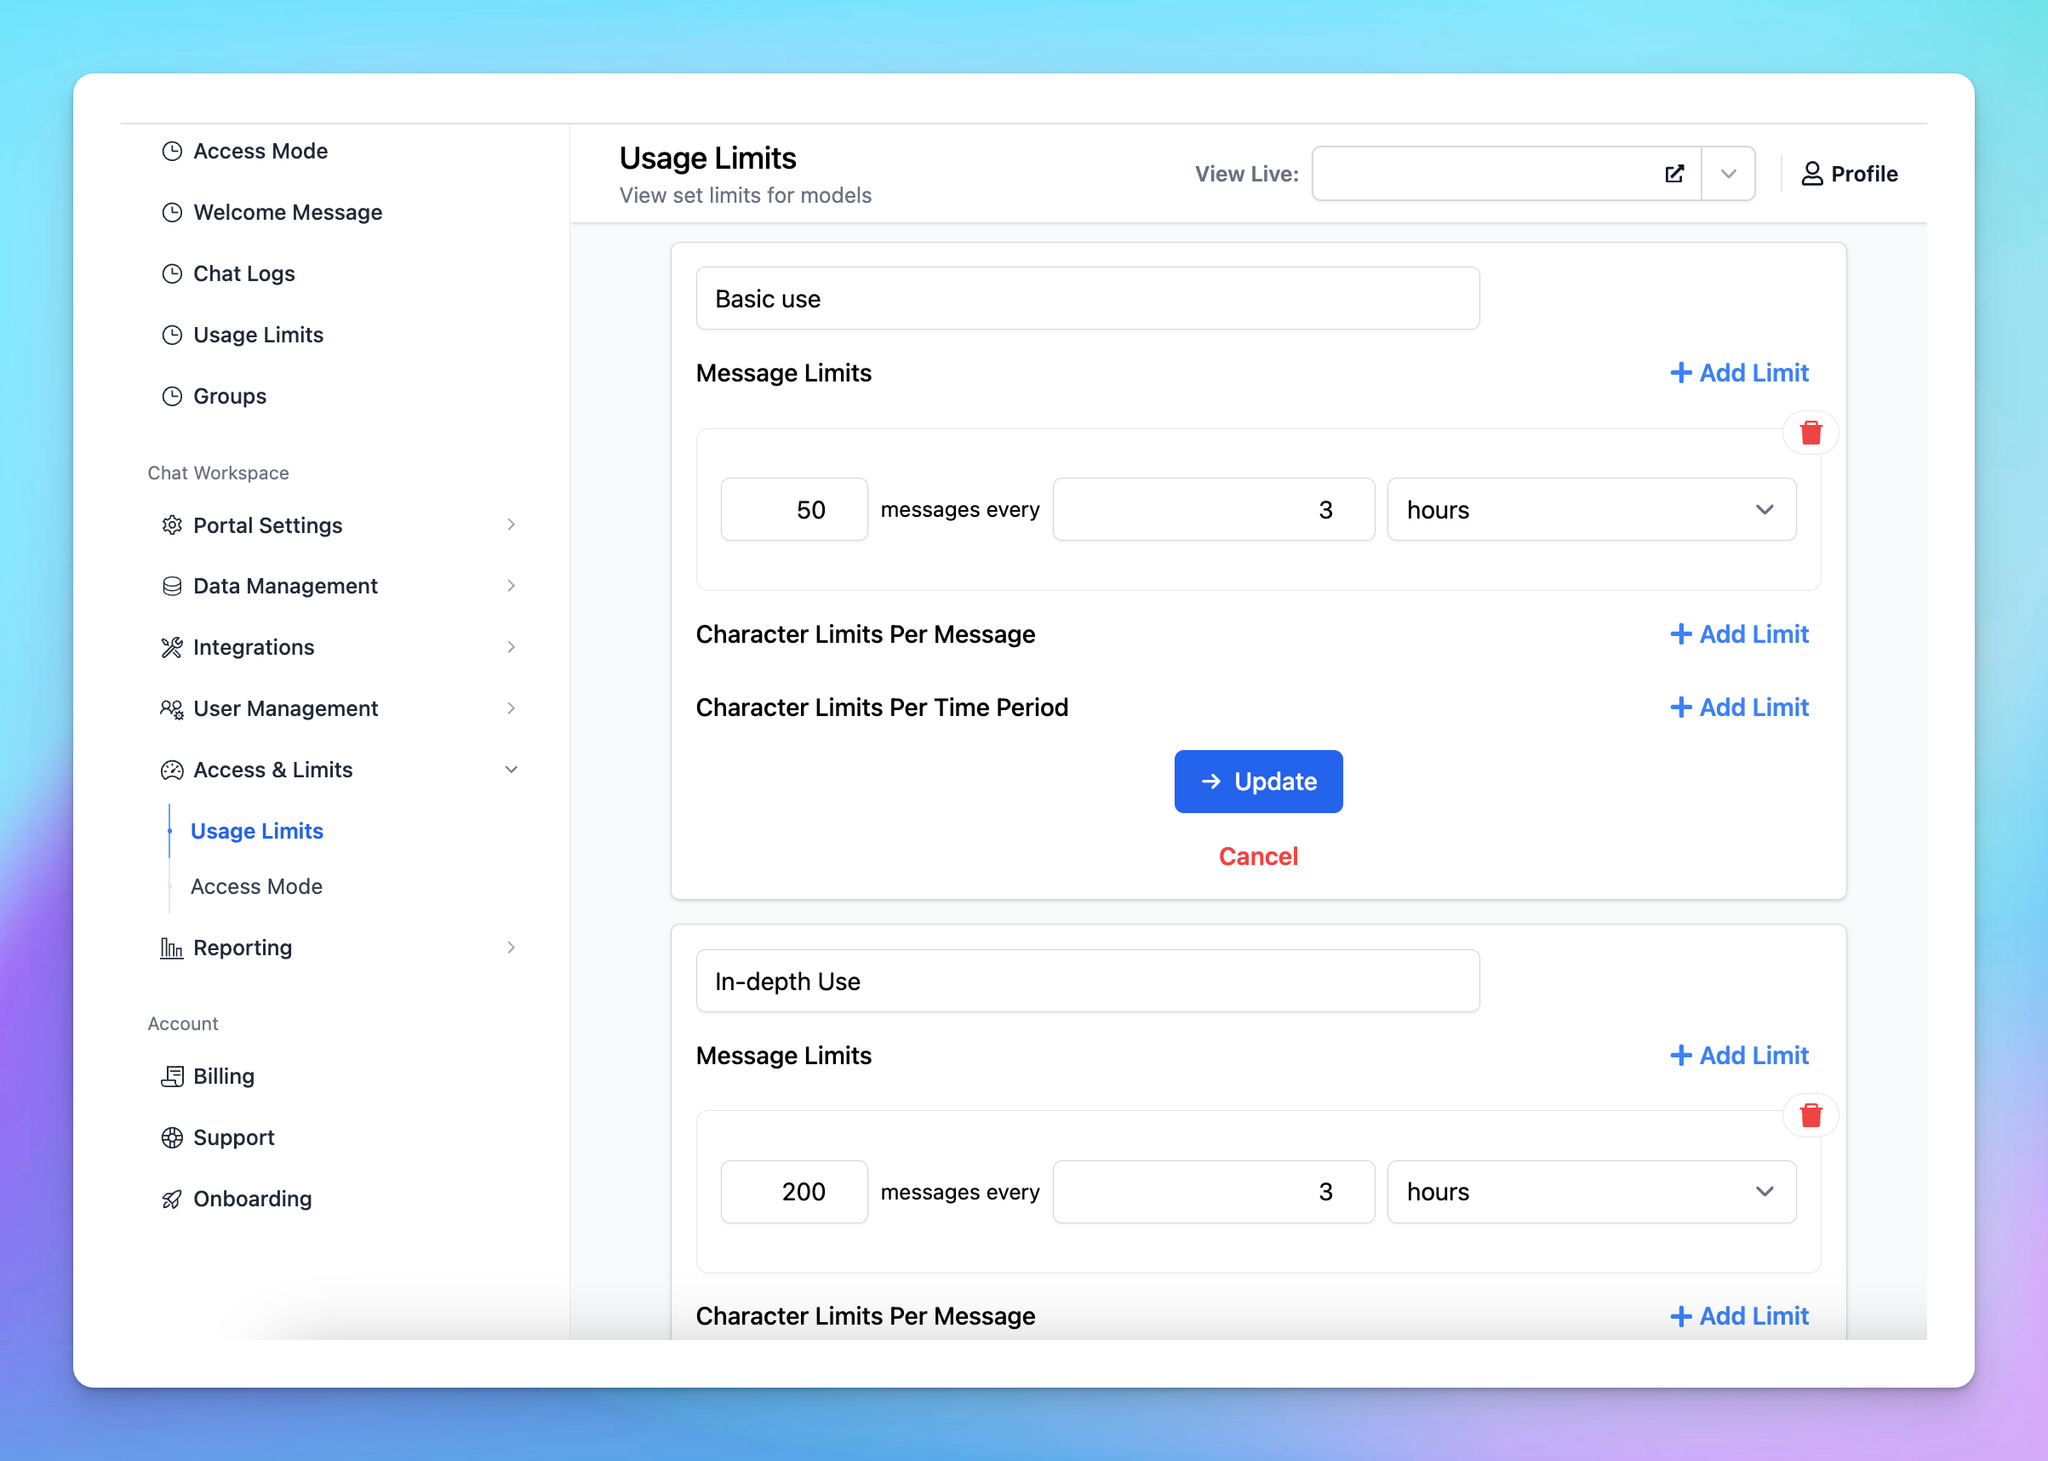Expand Portal Settings chevron
The image size is (2048, 1461).
point(511,525)
